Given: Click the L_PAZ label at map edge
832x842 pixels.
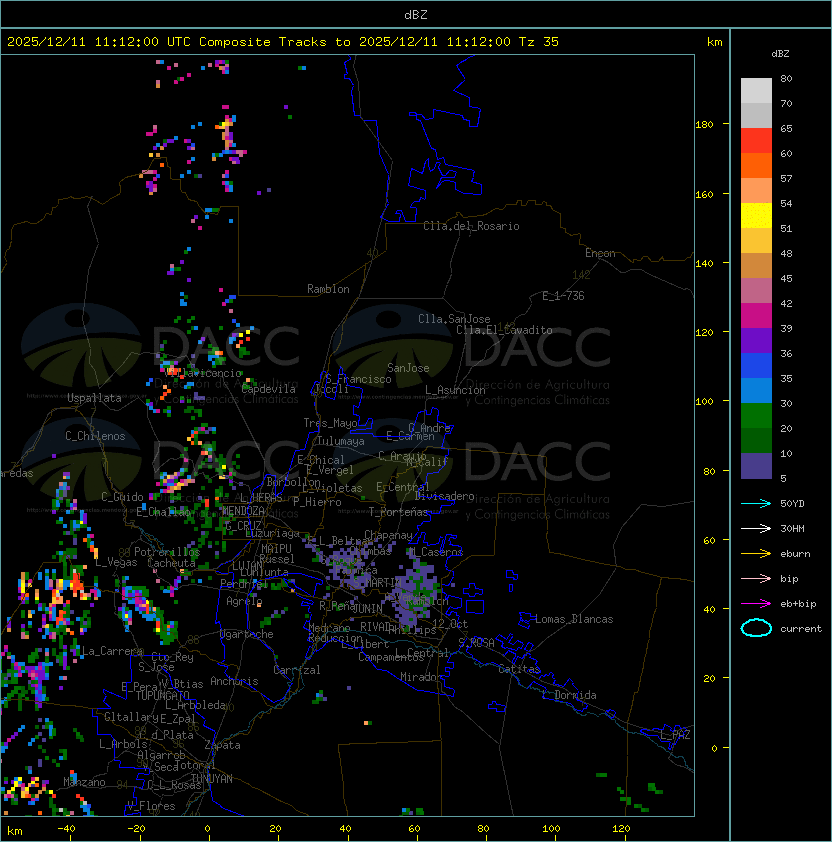Looking at the screenshot, I should [x=675, y=735].
